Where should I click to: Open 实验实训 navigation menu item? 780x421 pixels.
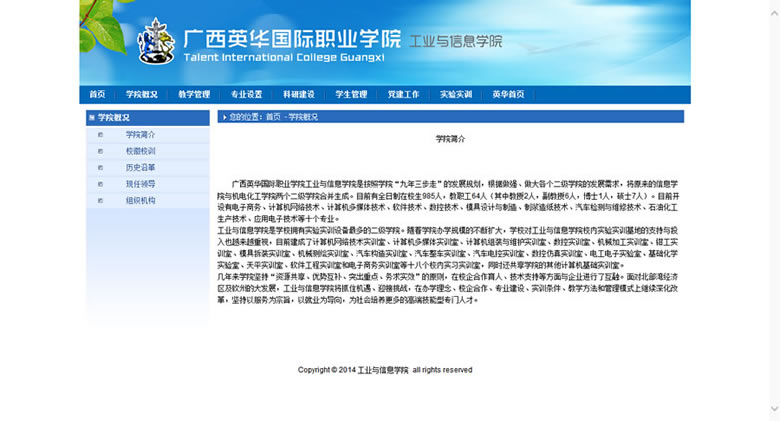[x=455, y=95]
